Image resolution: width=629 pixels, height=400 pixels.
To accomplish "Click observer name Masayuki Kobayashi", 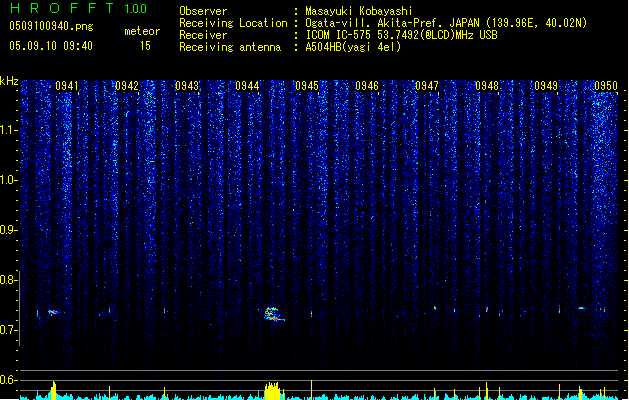I will pos(359,11).
